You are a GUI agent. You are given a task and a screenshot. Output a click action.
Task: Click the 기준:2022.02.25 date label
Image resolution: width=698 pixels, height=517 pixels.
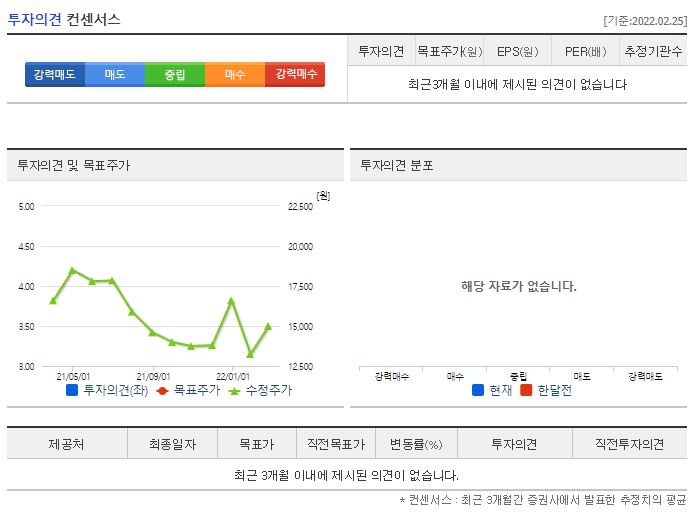click(645, 21)
